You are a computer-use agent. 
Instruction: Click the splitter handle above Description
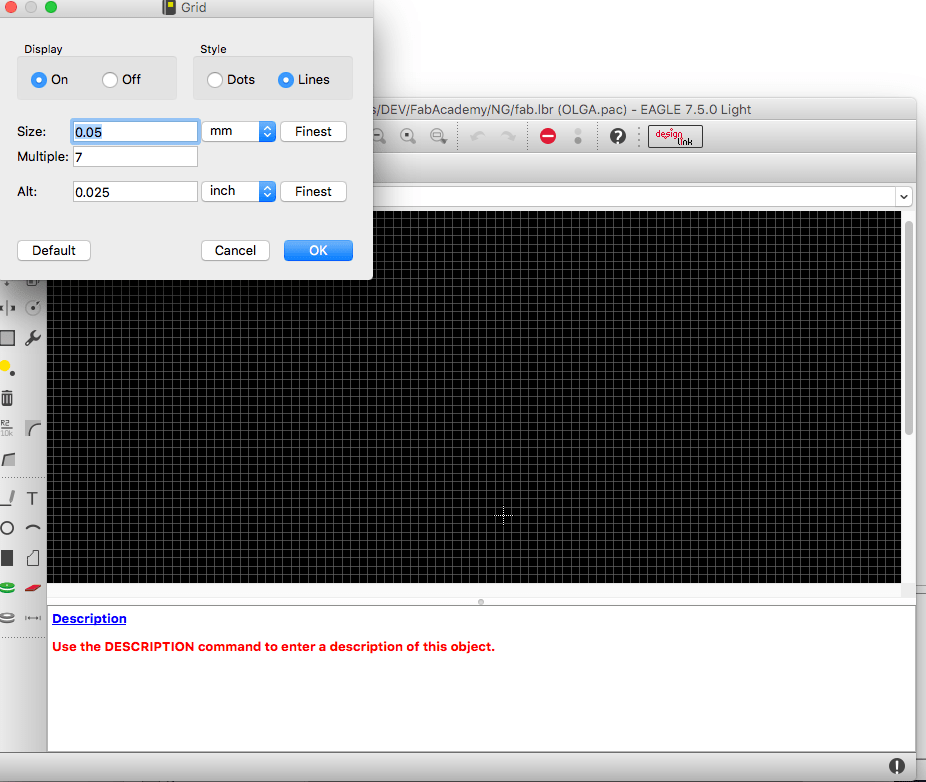click(481, 602)
